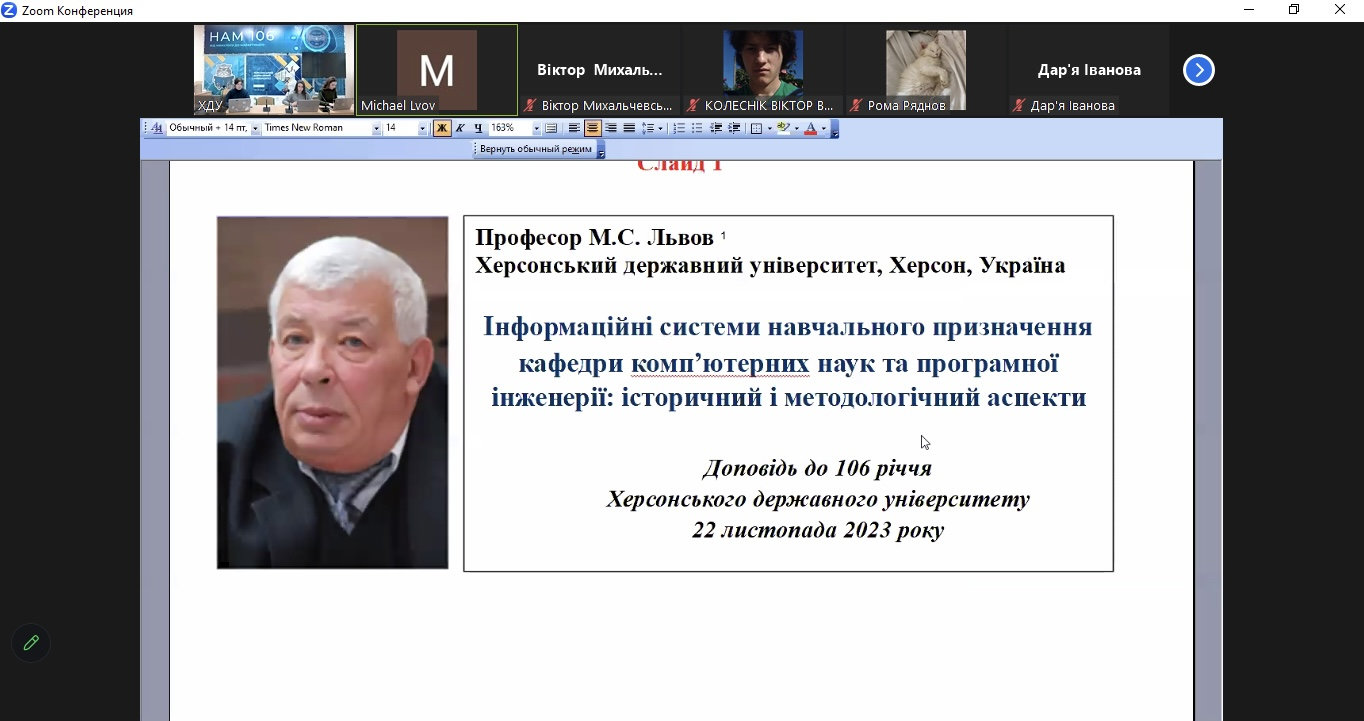Click the line spacing icon
The width and height of the screenshot is (1364, 721).
(647, 128)
